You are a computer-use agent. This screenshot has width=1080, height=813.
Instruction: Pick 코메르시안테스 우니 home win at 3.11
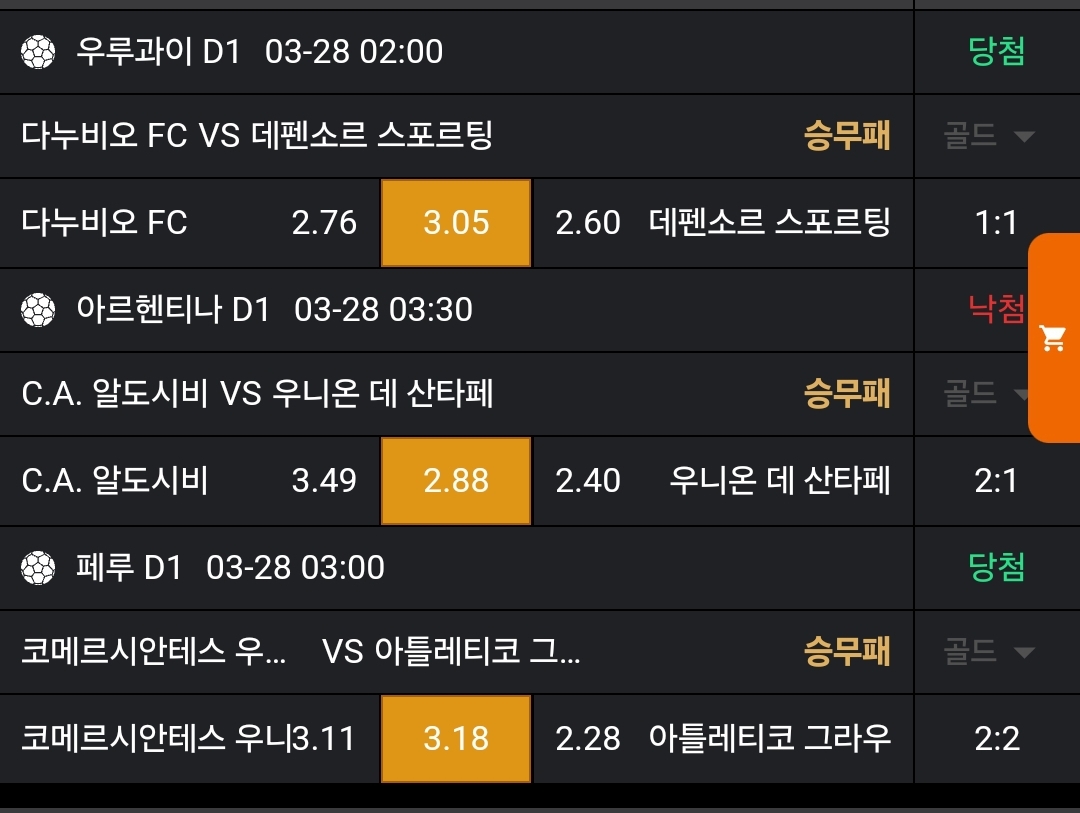click(x=190, y=739)
